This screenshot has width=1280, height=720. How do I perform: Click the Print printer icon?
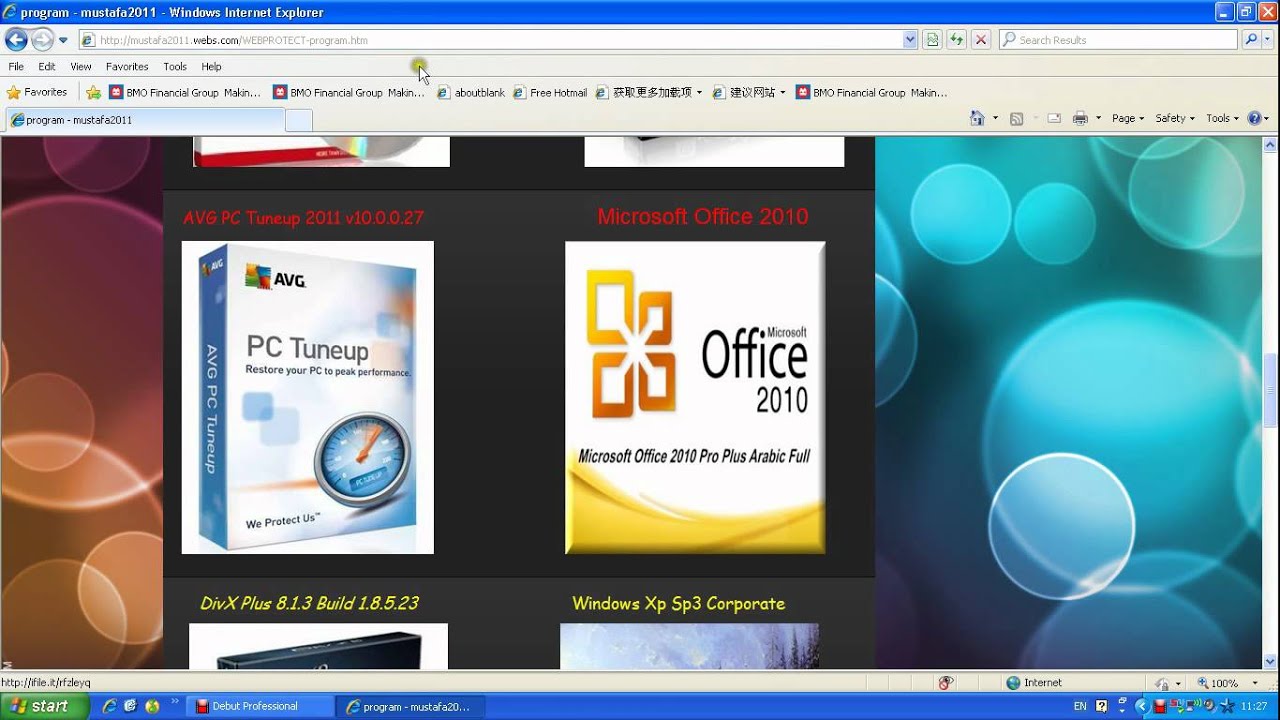(1080, 118)
